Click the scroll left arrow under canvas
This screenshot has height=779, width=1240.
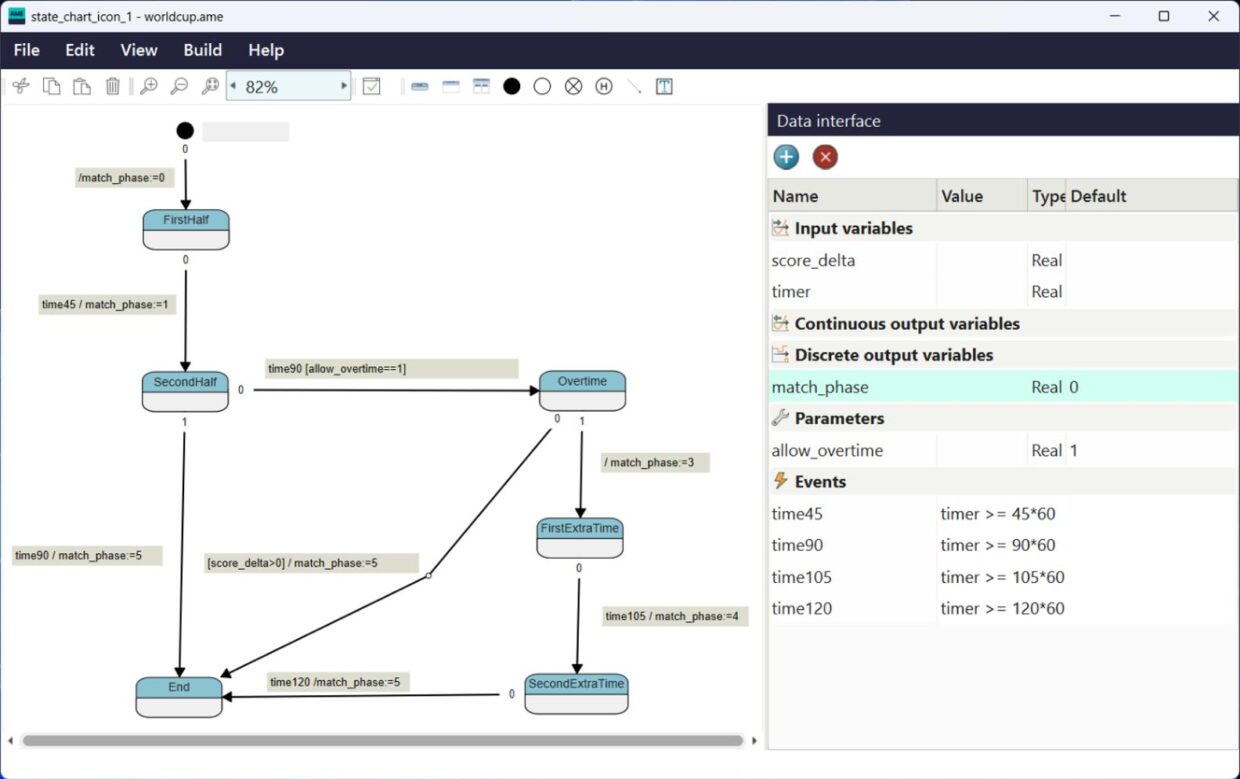point(11,741)
